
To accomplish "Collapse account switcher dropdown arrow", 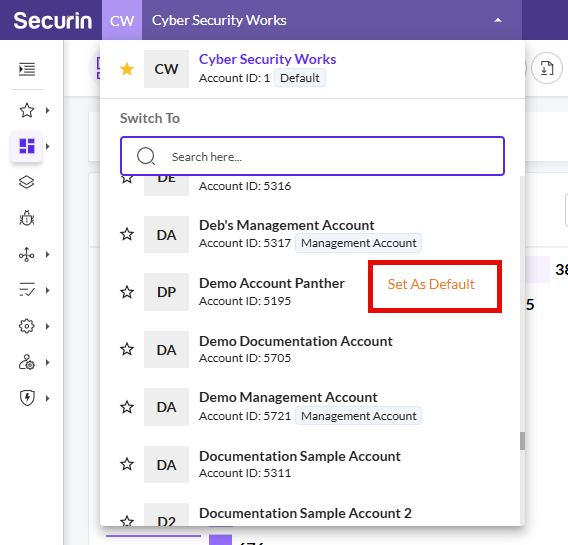I will point(498,20).
